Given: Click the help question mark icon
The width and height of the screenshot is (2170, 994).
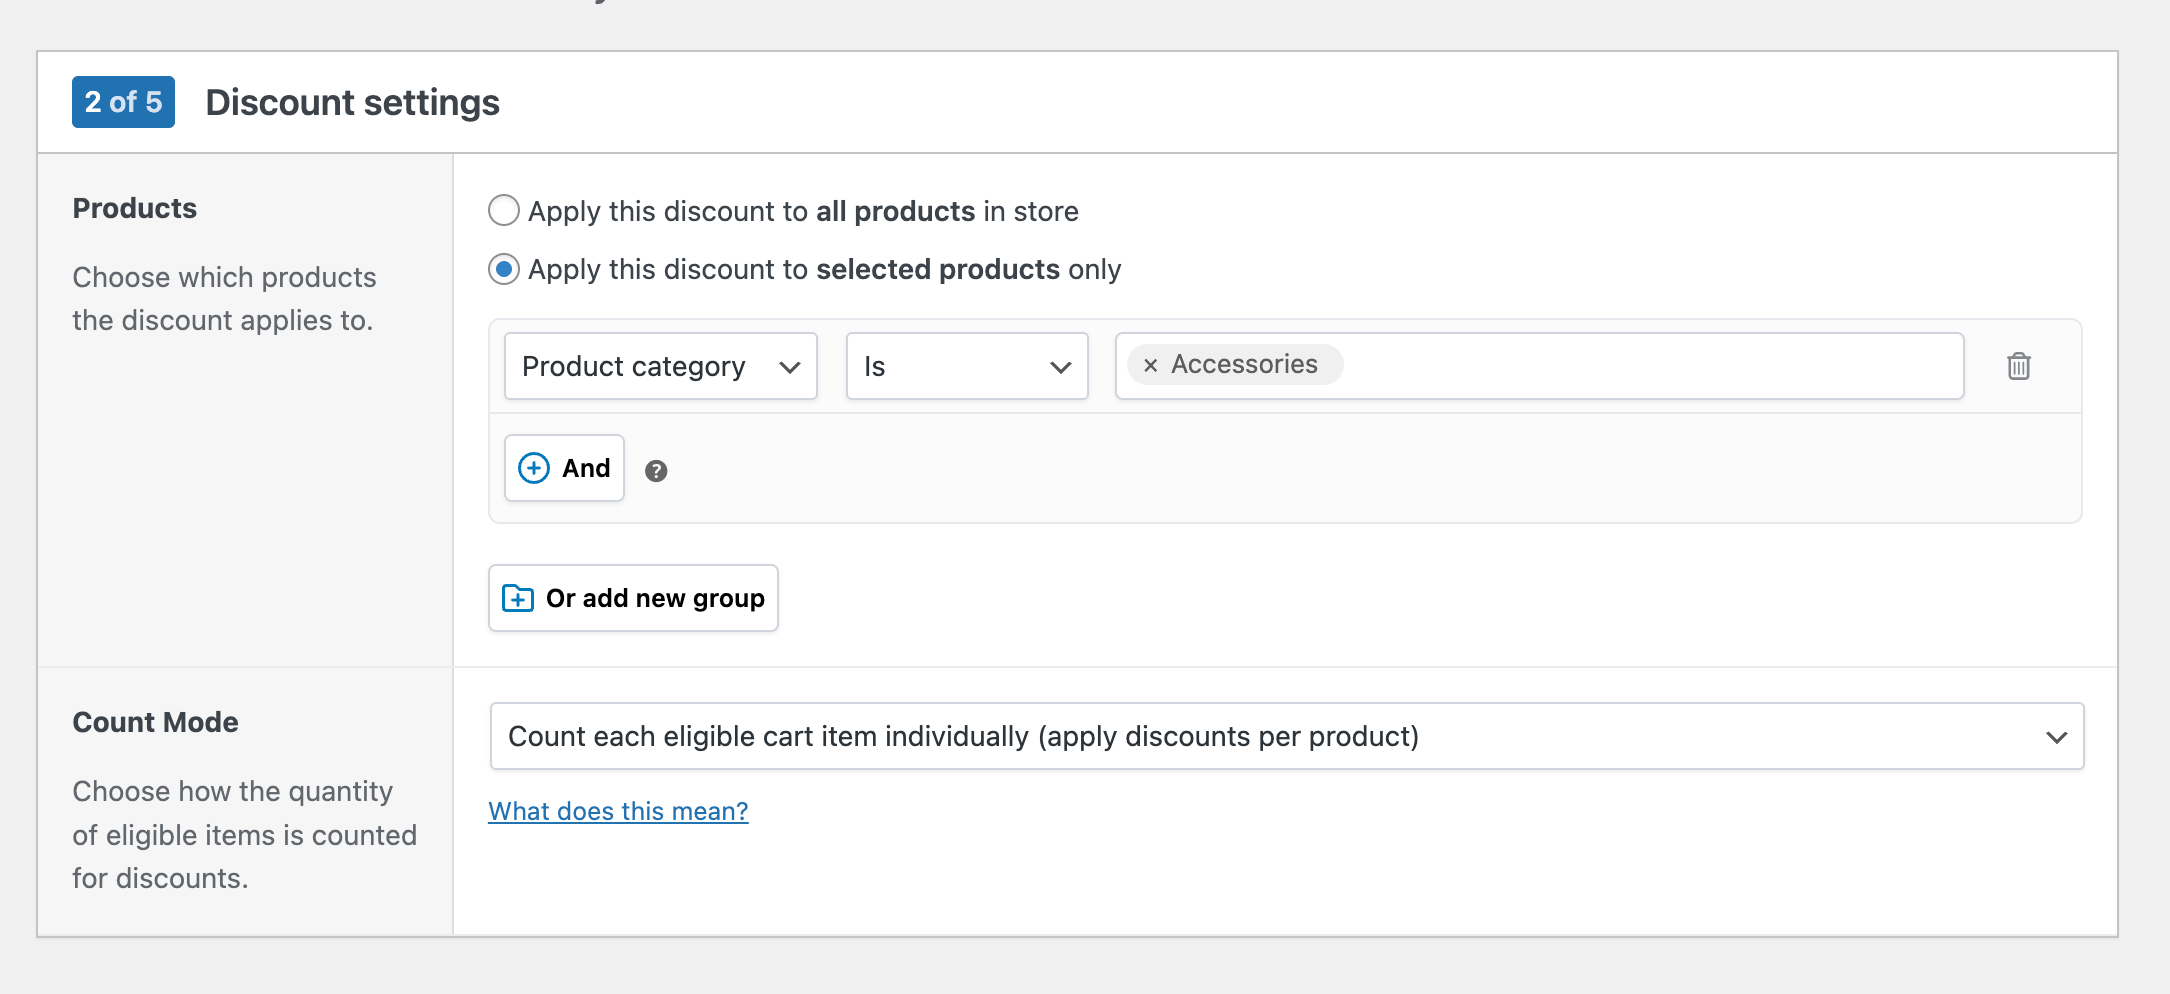Looking at the screenshot, I should tap(656, 471).
